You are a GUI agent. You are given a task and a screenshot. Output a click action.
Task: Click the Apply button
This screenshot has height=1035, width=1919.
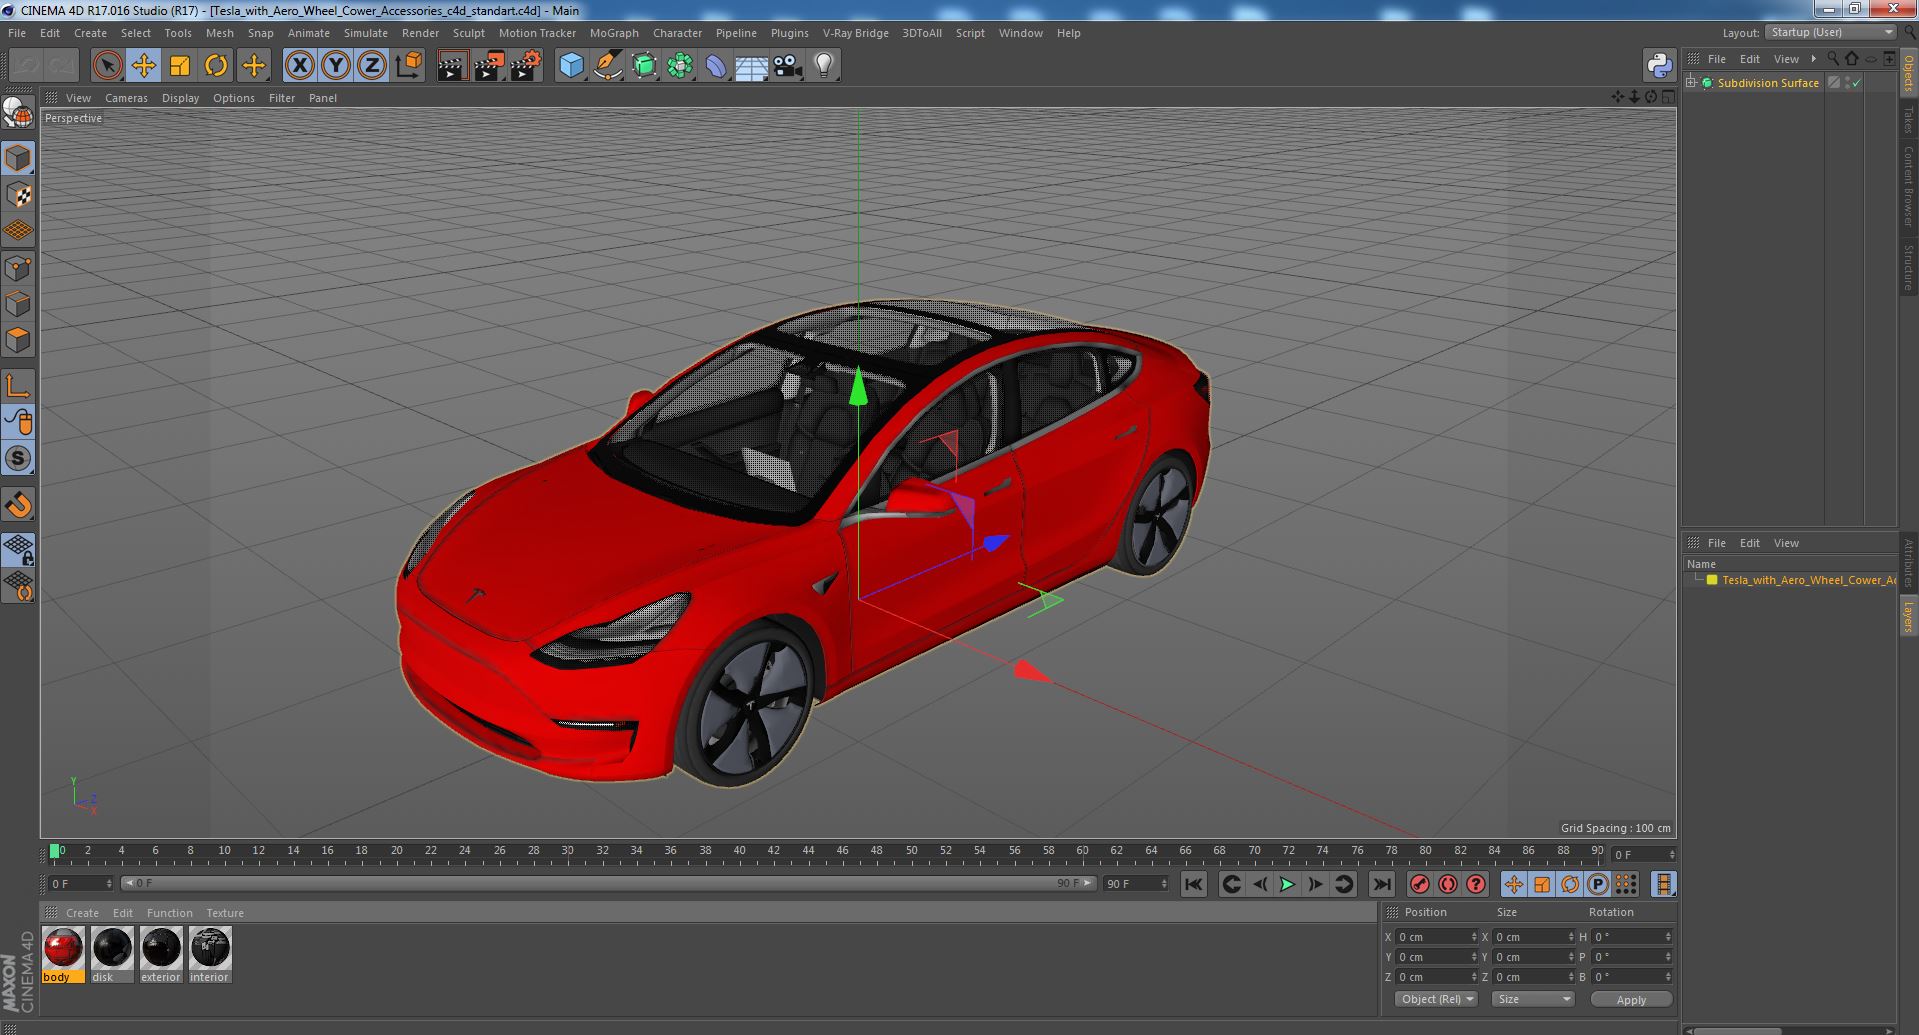click(x=1631, y=1000)
